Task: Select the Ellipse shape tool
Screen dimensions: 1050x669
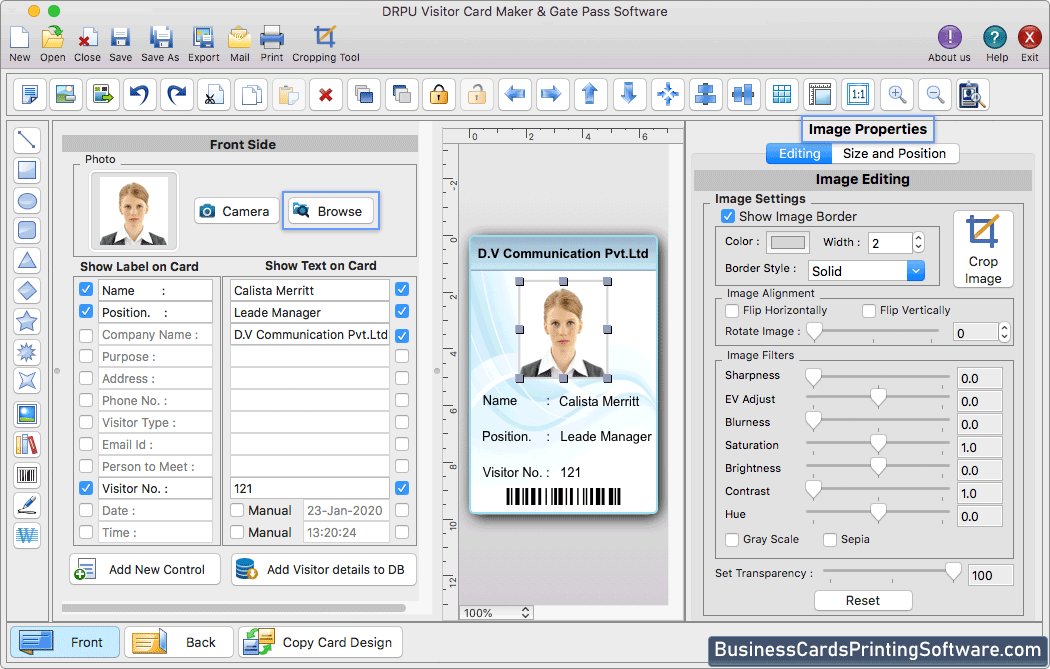Action: 27,200
